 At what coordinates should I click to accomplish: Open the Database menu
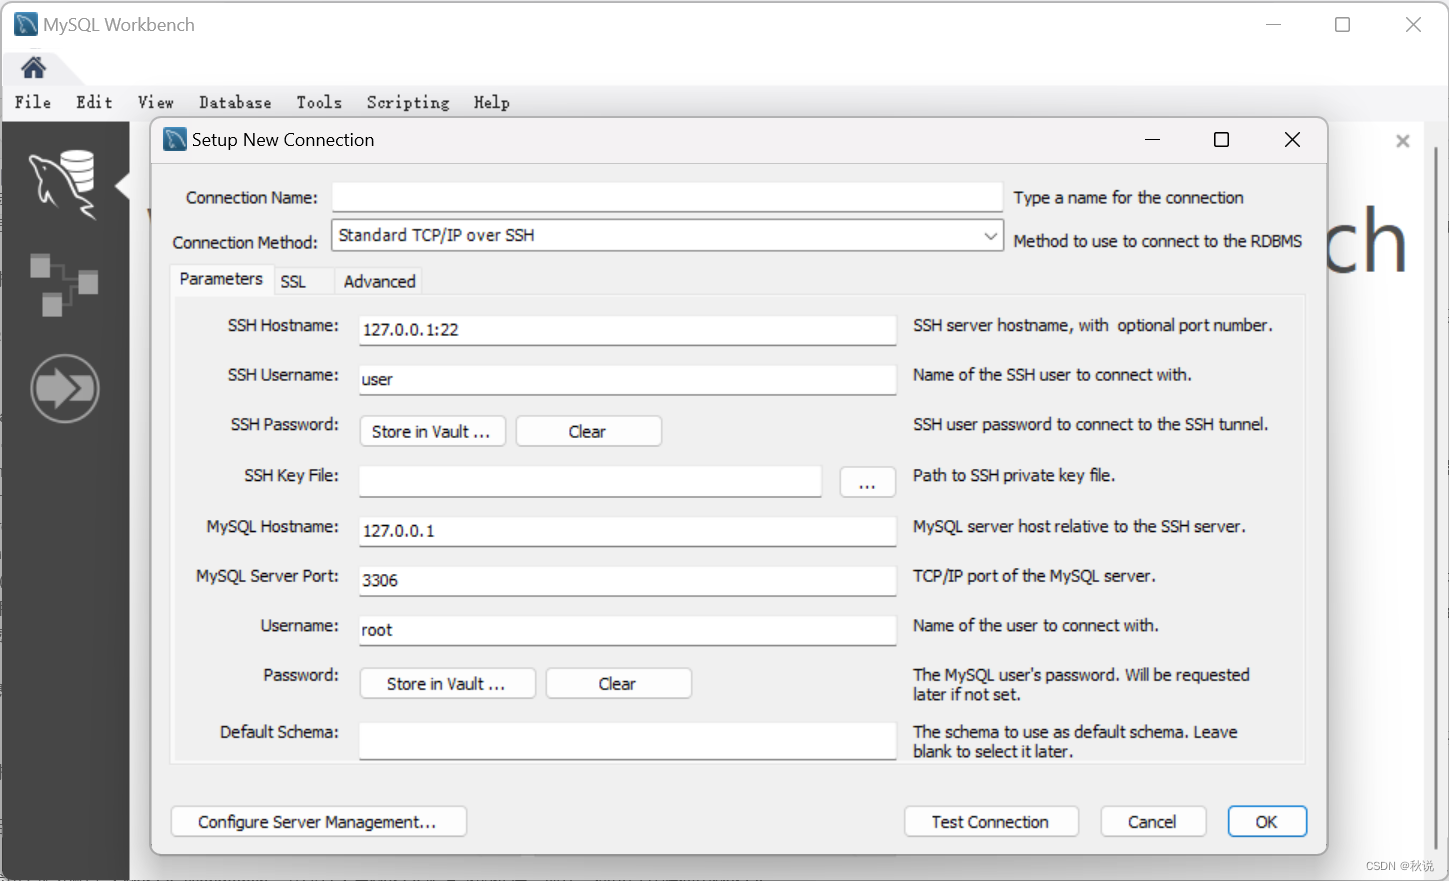235,102
